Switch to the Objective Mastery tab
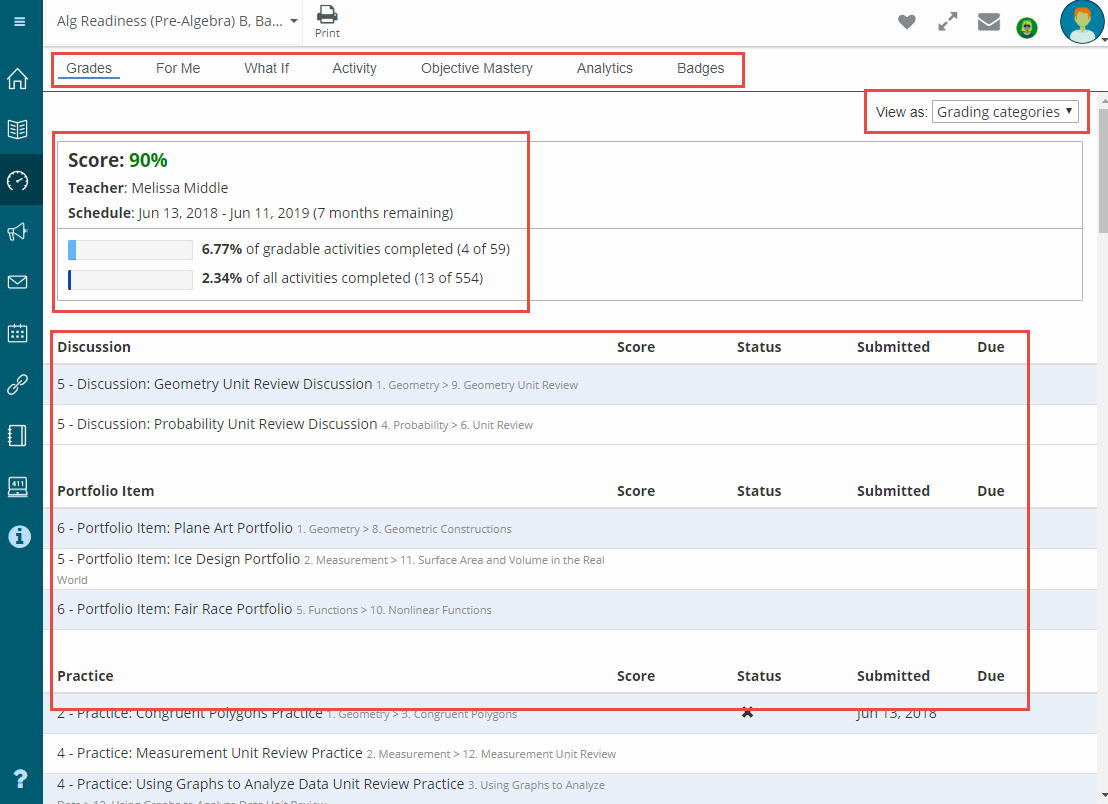Screen dimensions: 1108x804 [x=476, y=68]
